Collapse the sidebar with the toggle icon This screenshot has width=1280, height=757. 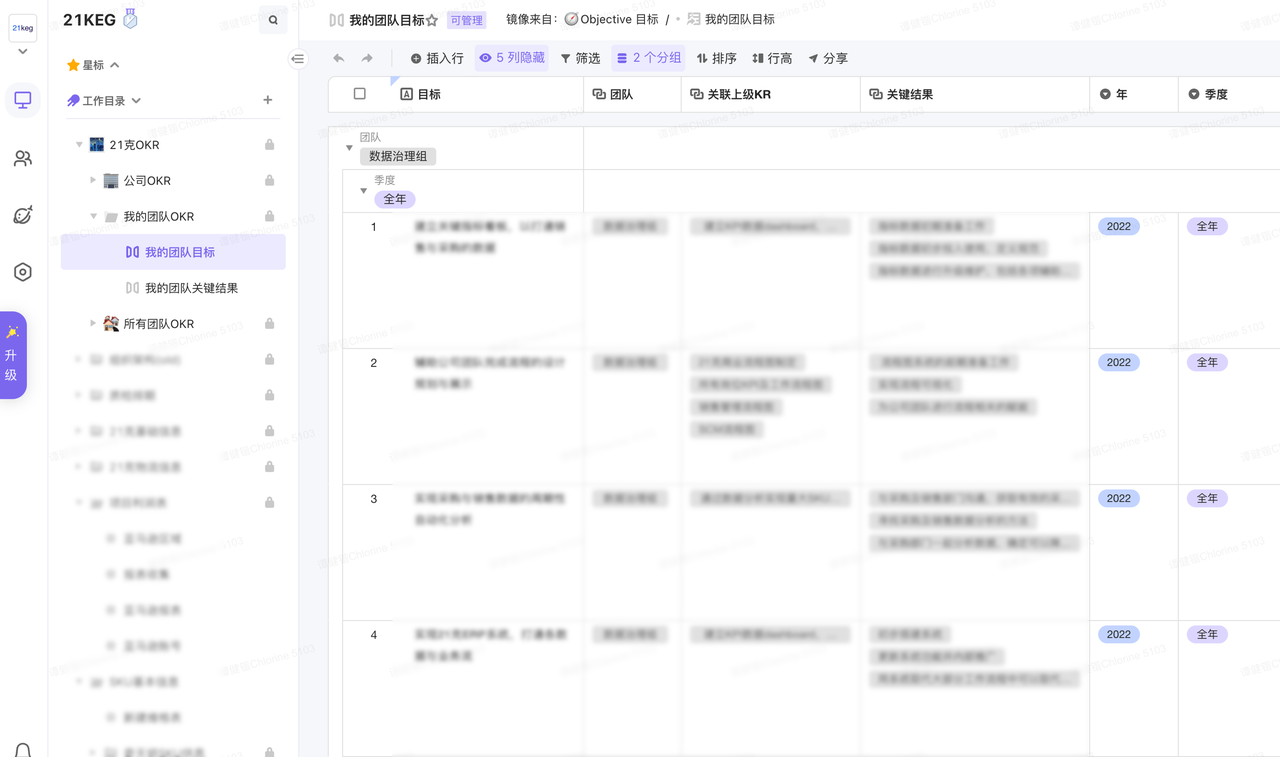click(298, 59)
